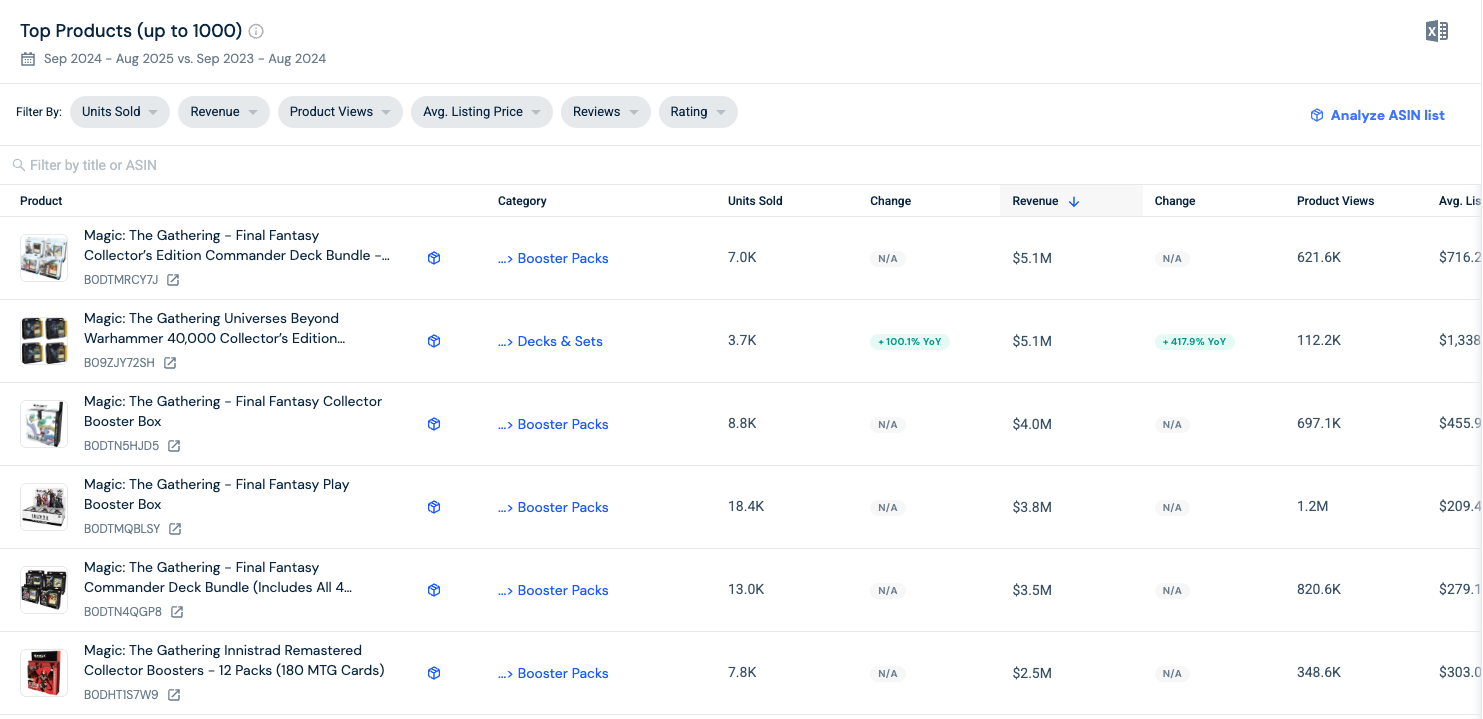Sort by the Units Sold column header
1483x719 pixels.
tap(755, 201)
